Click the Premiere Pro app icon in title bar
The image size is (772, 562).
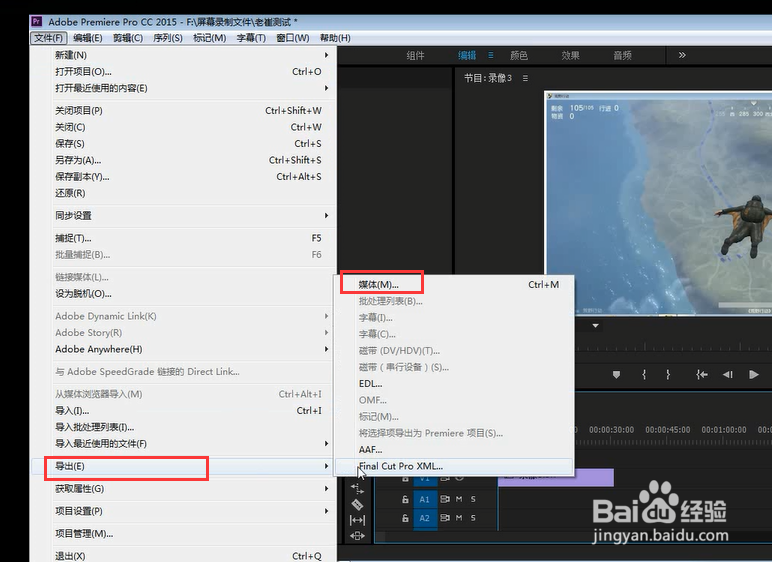pyautogui.click(x=36, y=21)
